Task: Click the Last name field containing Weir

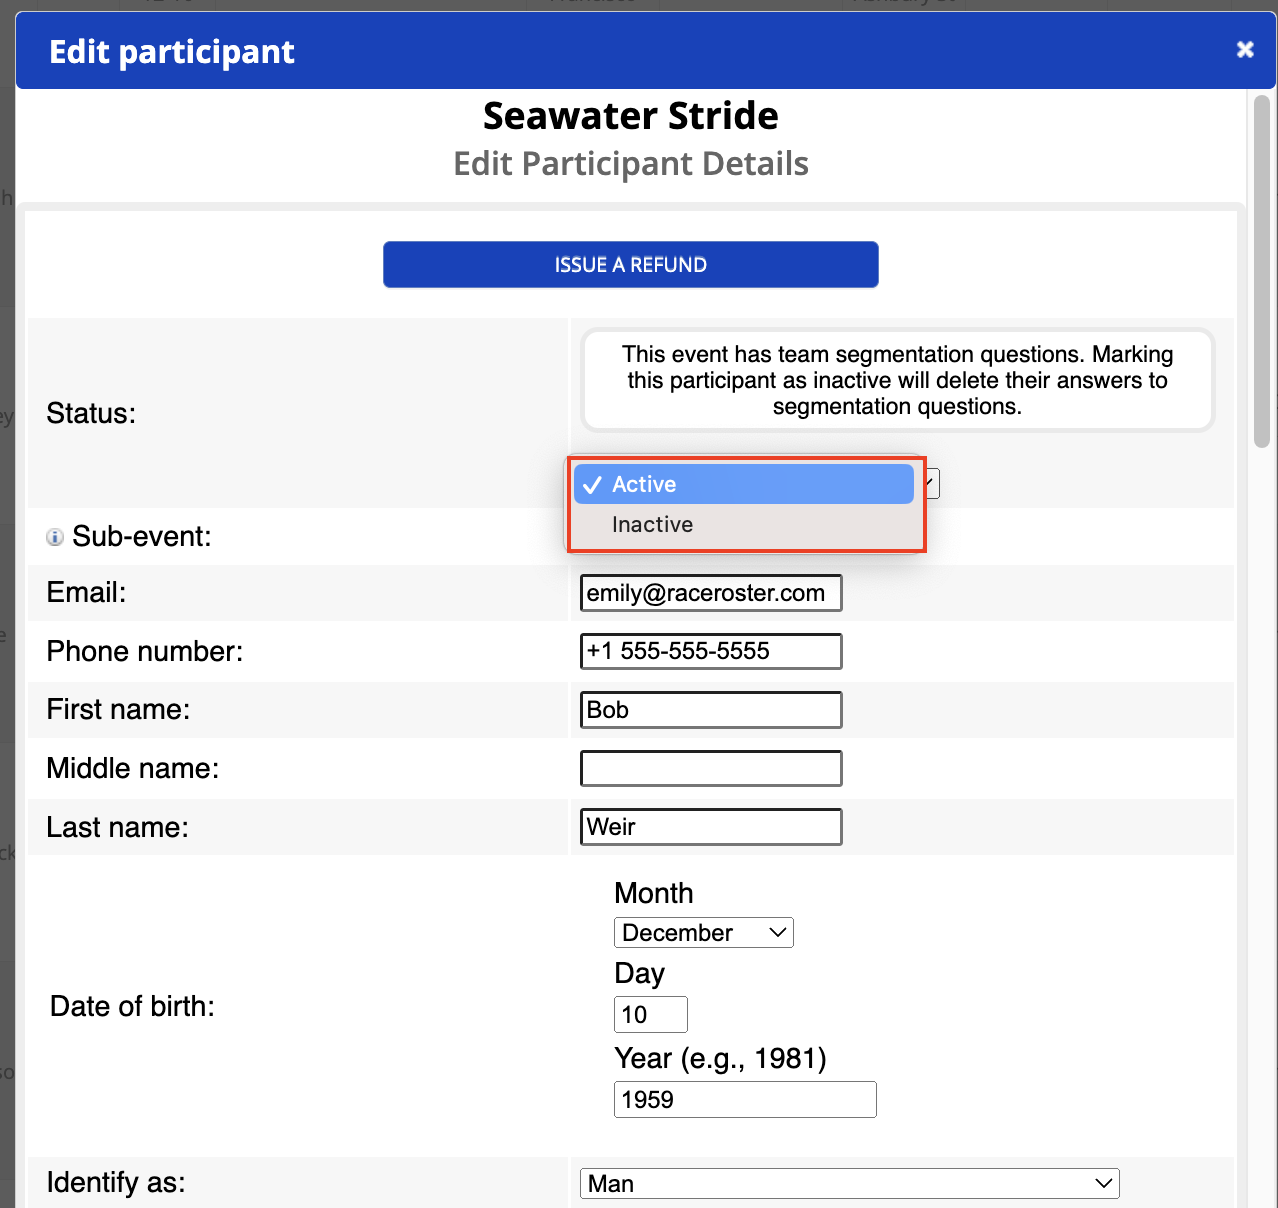Action: 711,827
